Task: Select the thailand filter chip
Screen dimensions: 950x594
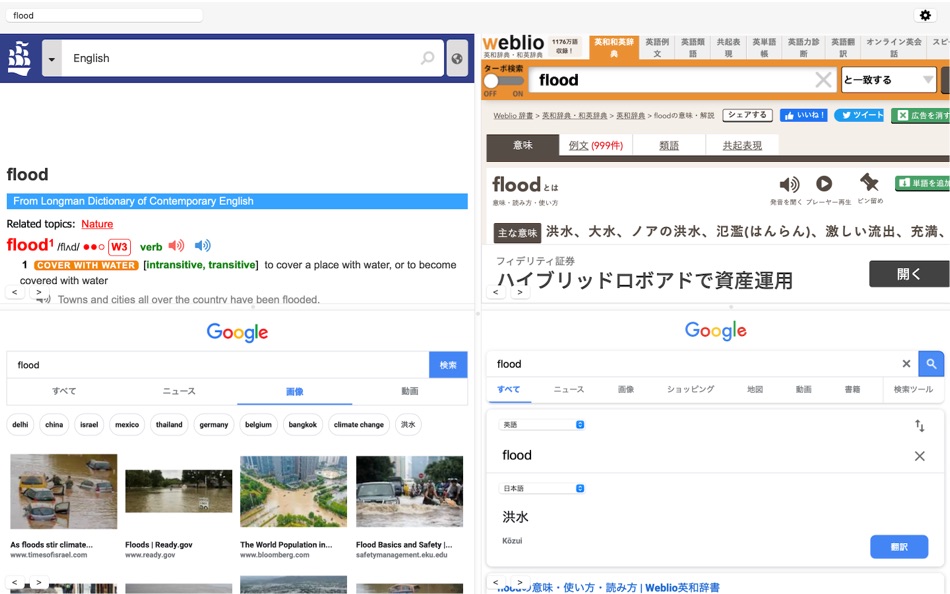Action: point(169,424)
